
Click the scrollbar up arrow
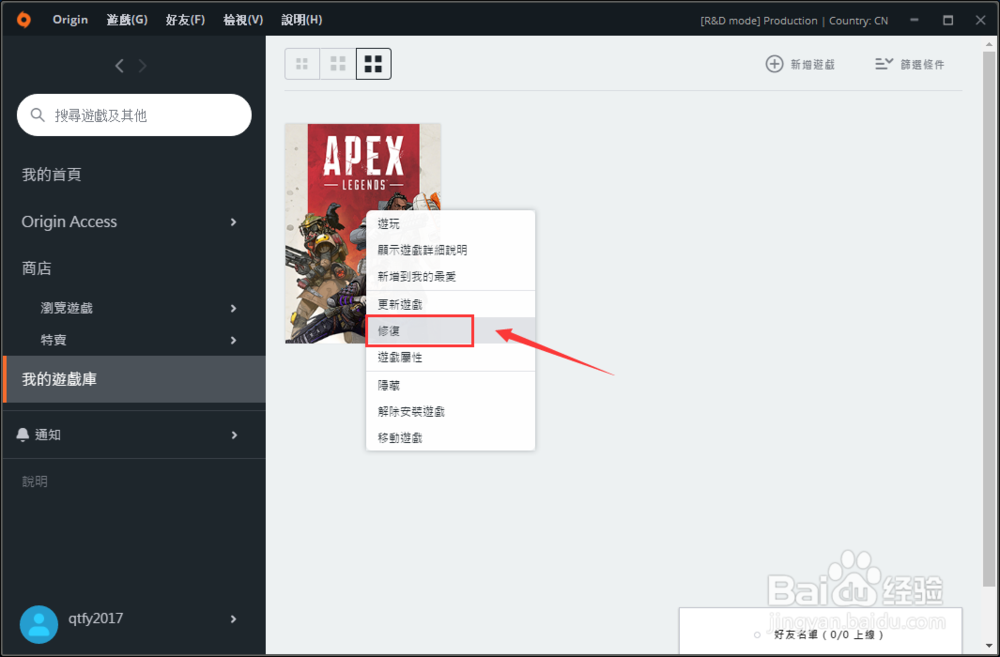click(989, 43)
